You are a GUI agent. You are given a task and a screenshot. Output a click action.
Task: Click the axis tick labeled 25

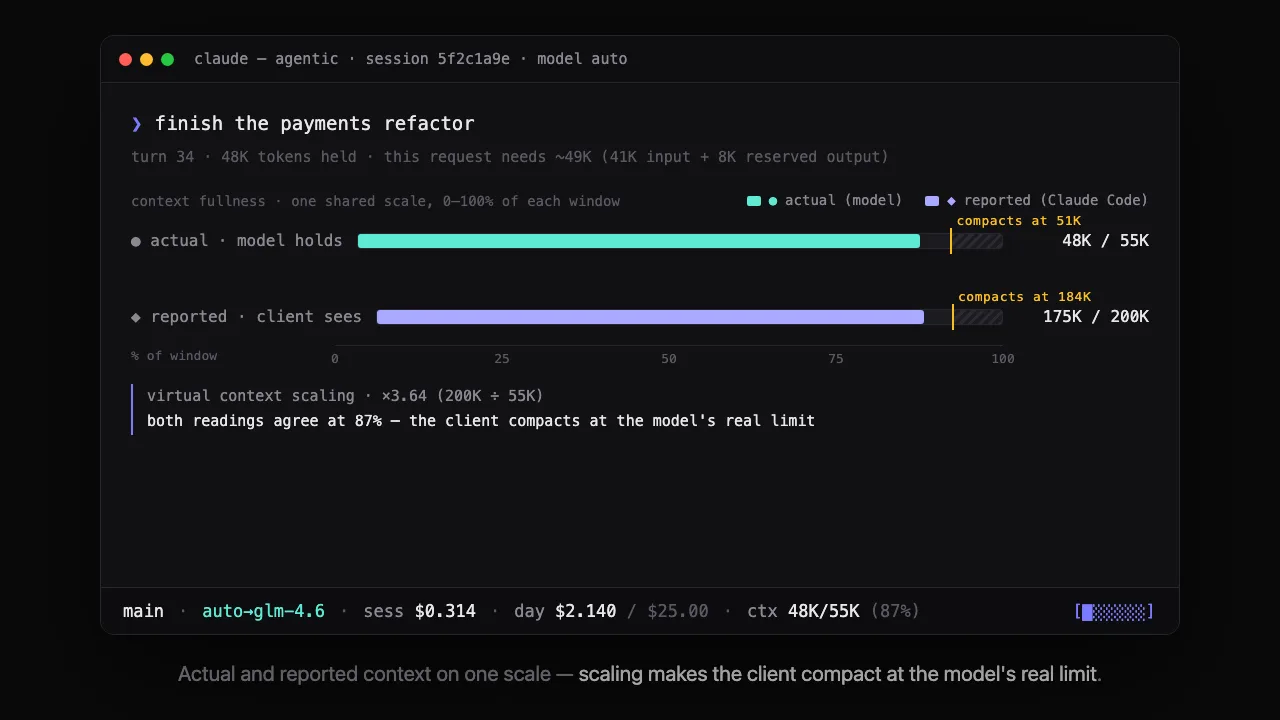(x=502, y=359)
